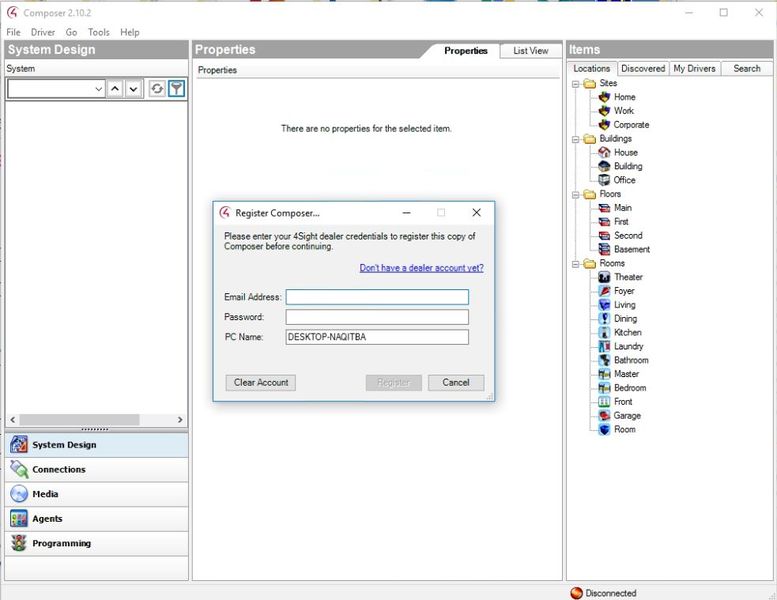
Task: Click the refresh icon in System Design toolbar
Action: (157, 89)
